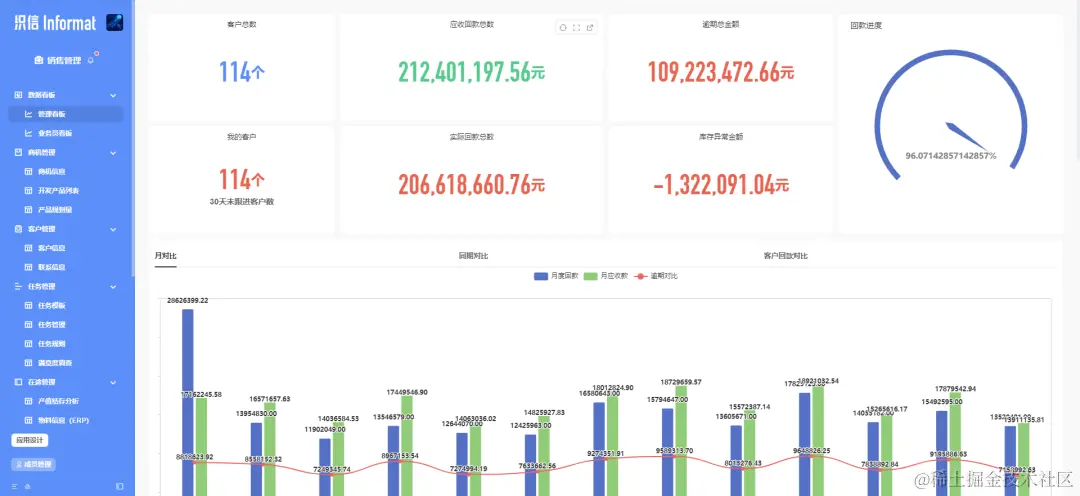1080x496 pixels.
Task: Click the table icon of 任务模板
Action: [29, 305]
